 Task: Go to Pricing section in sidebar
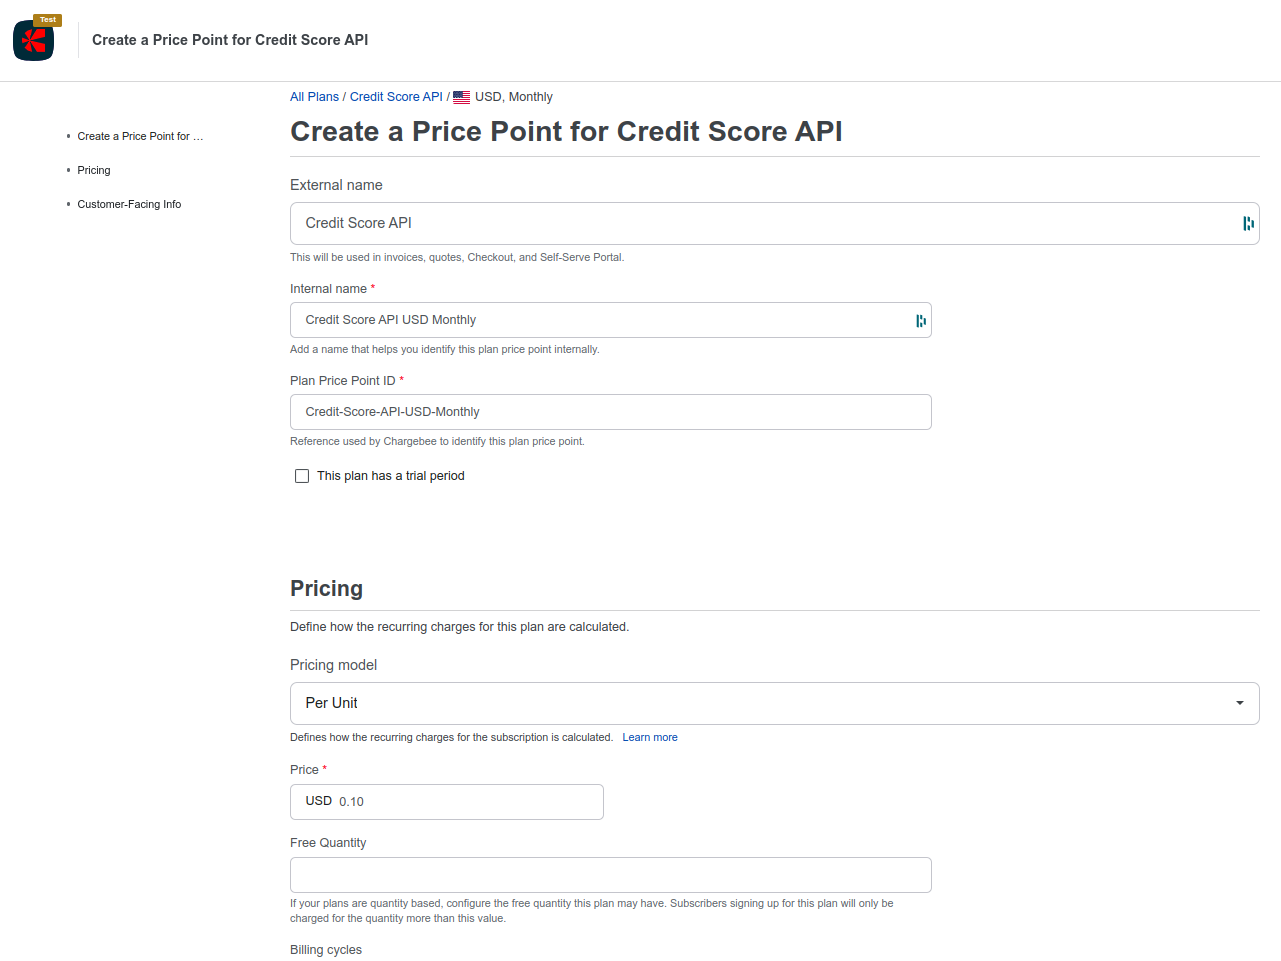click(x=94, y=170)
